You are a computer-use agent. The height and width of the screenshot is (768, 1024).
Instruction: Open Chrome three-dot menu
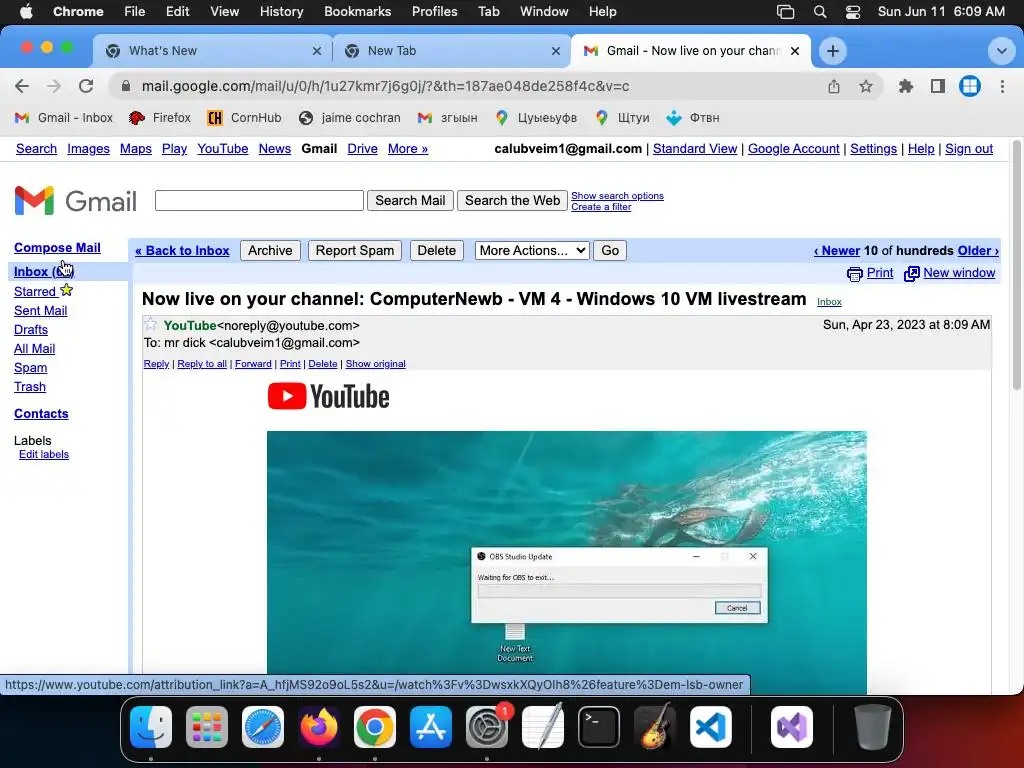(x=1002, y=86)
